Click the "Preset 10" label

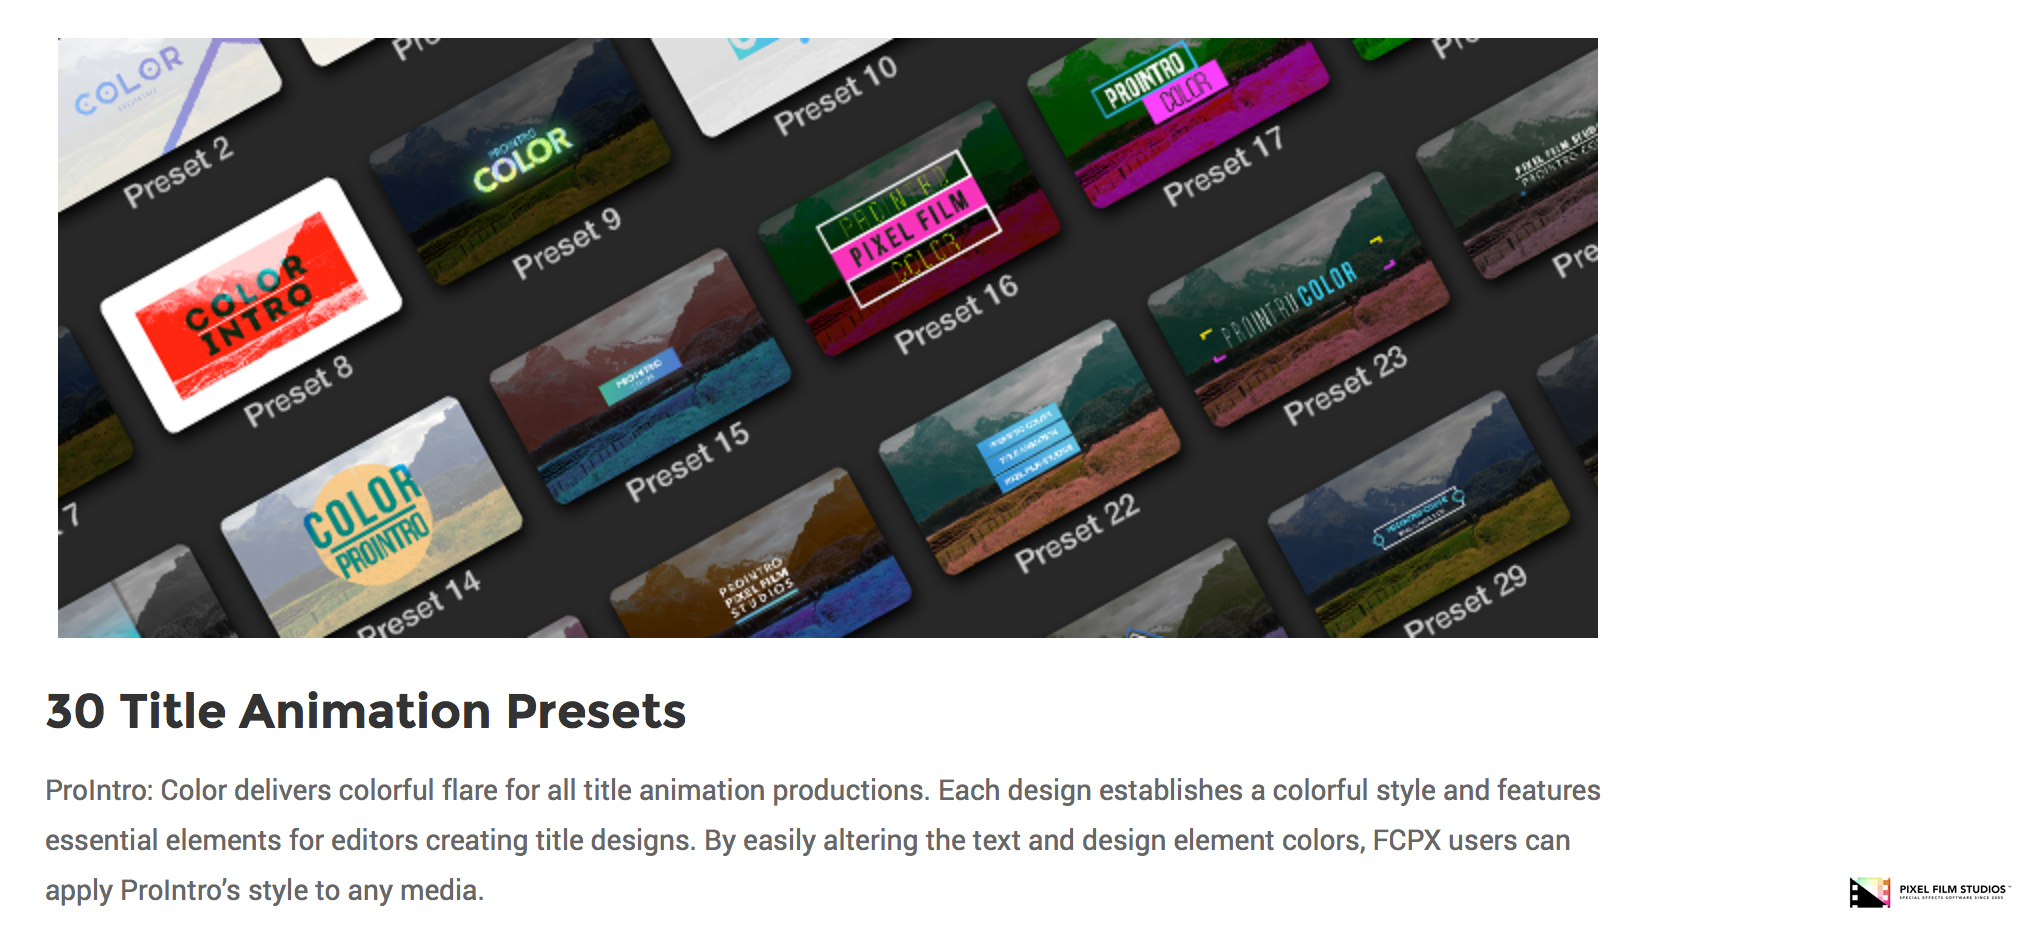[836, 95]
